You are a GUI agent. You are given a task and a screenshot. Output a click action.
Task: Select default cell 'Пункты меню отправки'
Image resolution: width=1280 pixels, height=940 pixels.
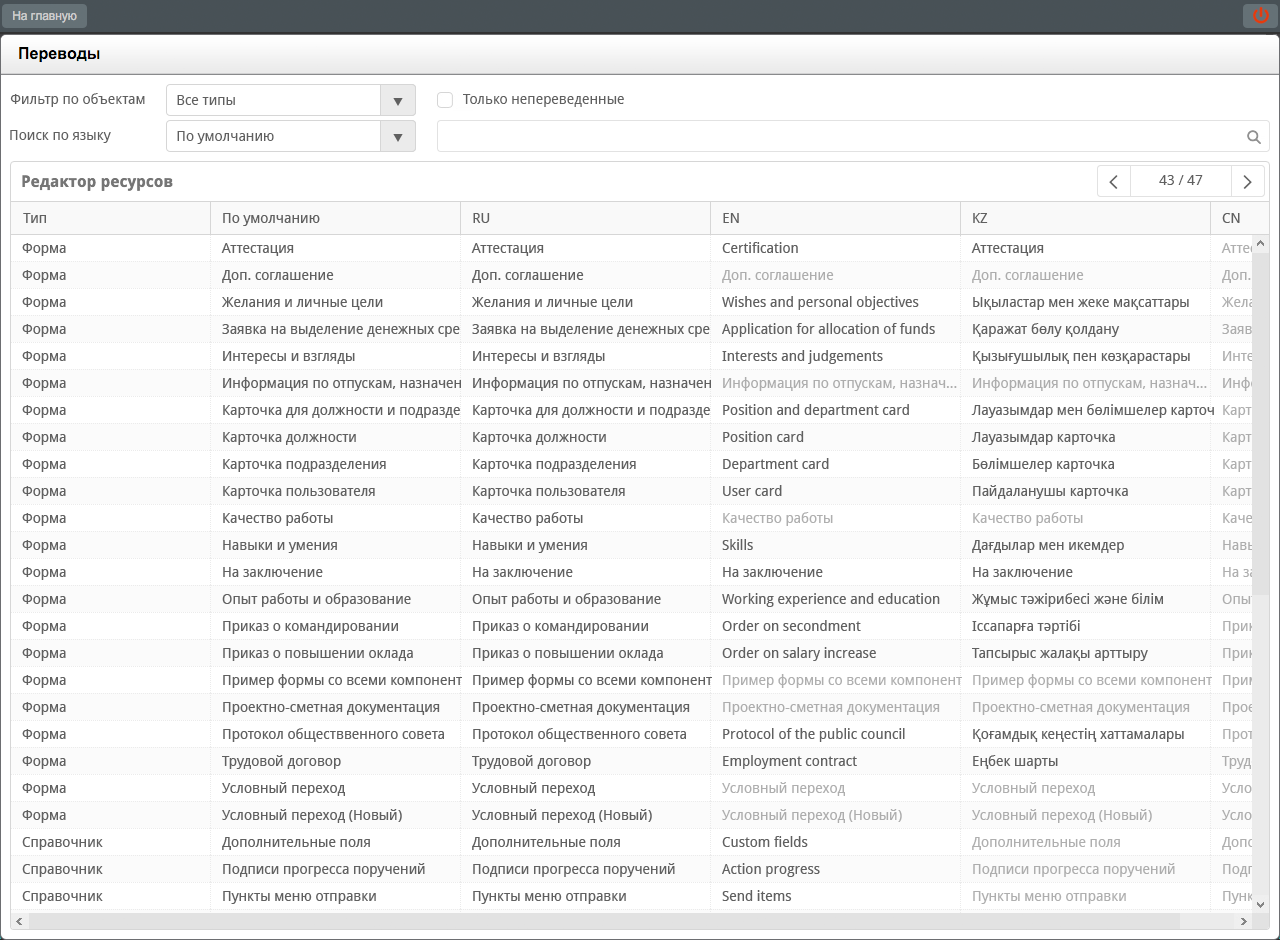point(336,896)
